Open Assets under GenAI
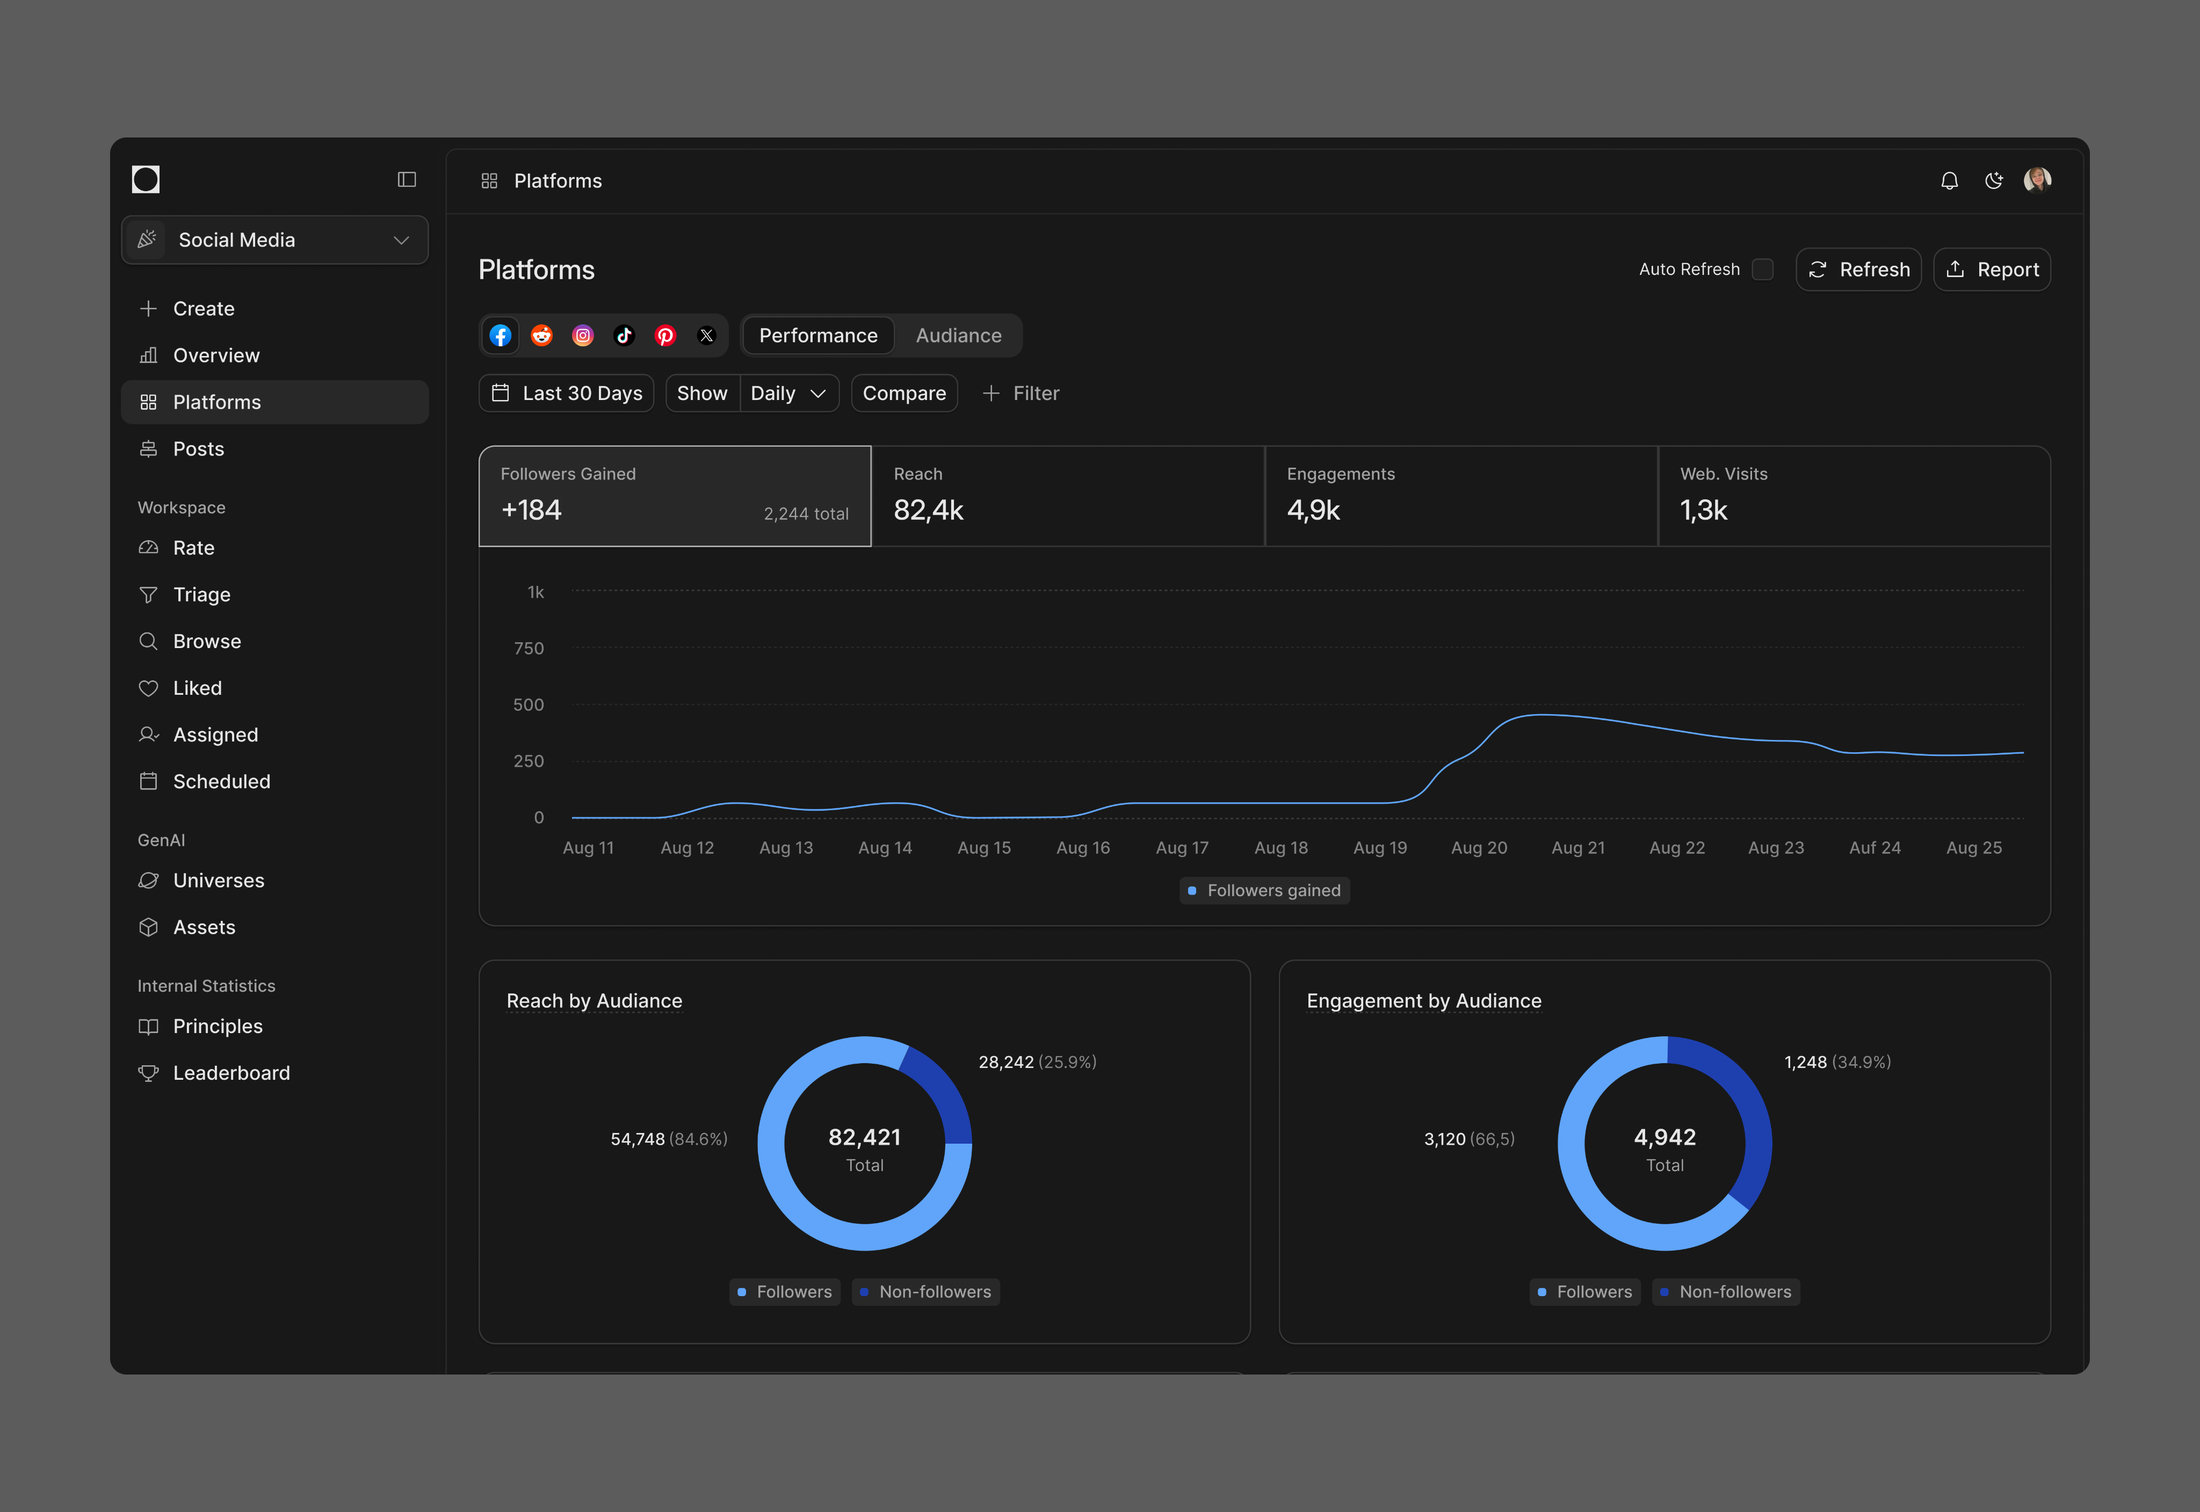The image size is (2200, 1512). point(275,928)
